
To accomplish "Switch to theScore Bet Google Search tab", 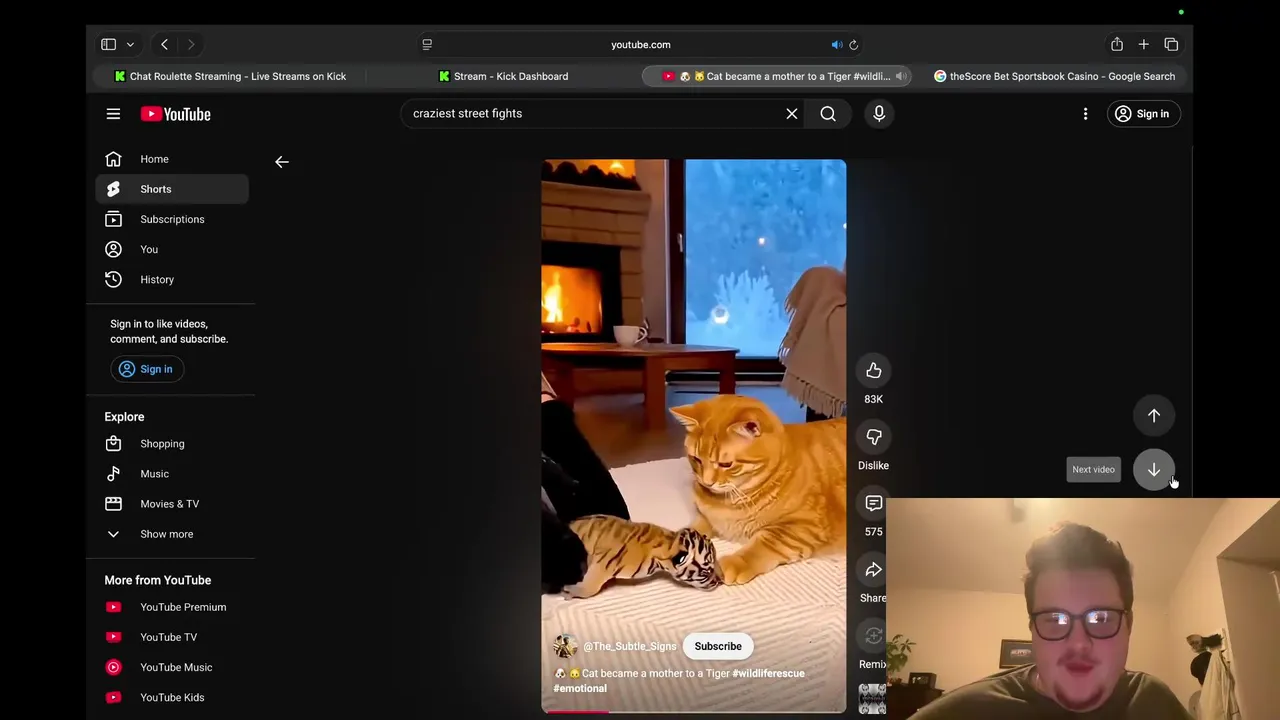I will coord(1053,76).
